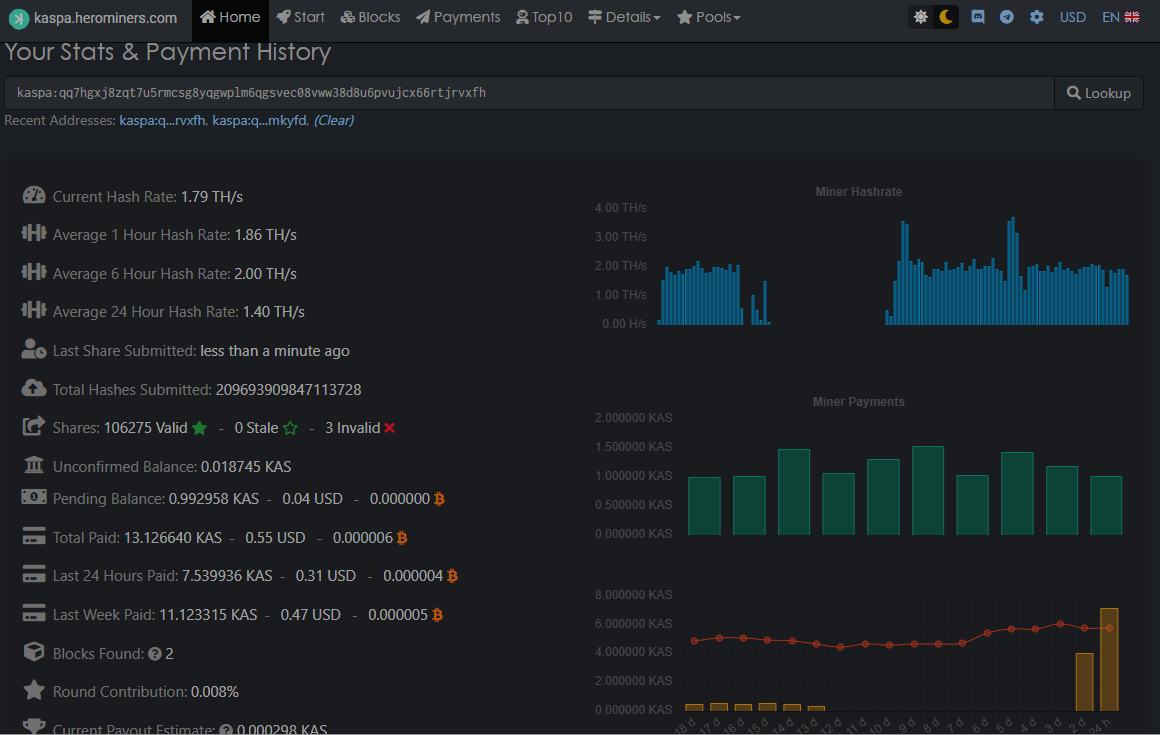Click the Unconfirmed Balance bank icon
Screen dimensions: 1160x735
33,464
